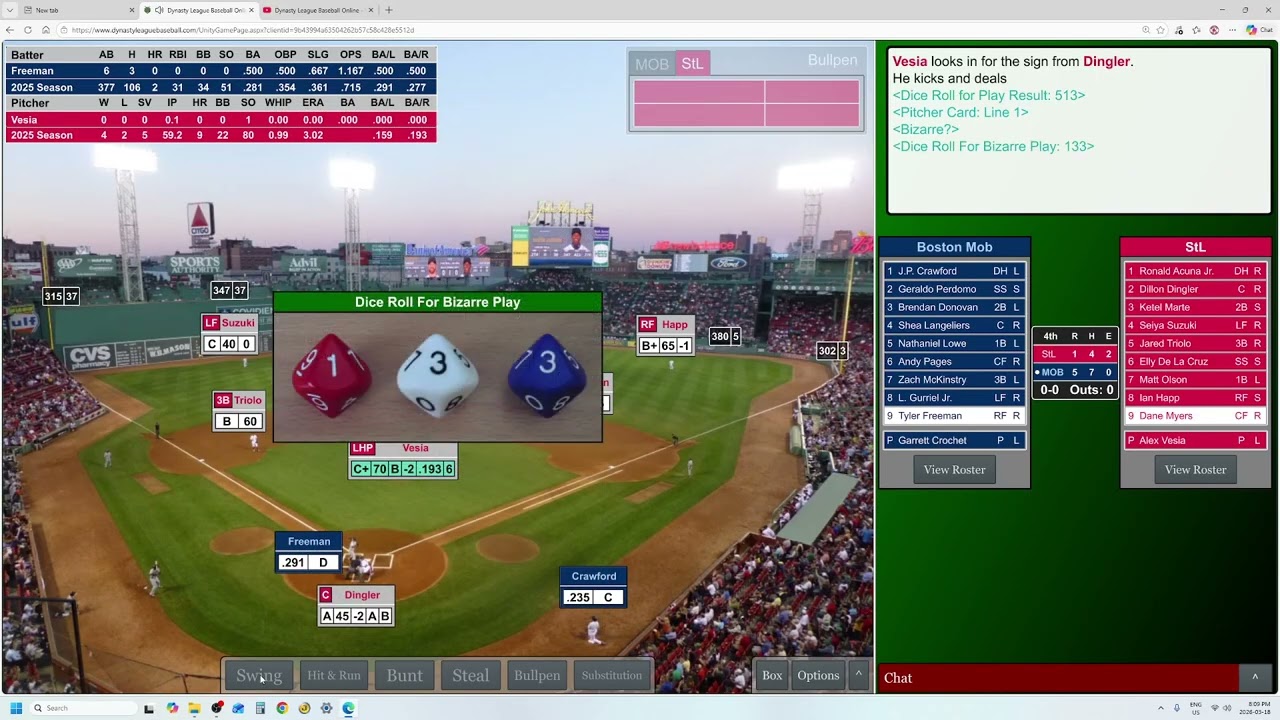Select StL tab in bullpen panel
Image resolution: width=1280 pixels, height=720 pixels.
(x=692, y=64)
